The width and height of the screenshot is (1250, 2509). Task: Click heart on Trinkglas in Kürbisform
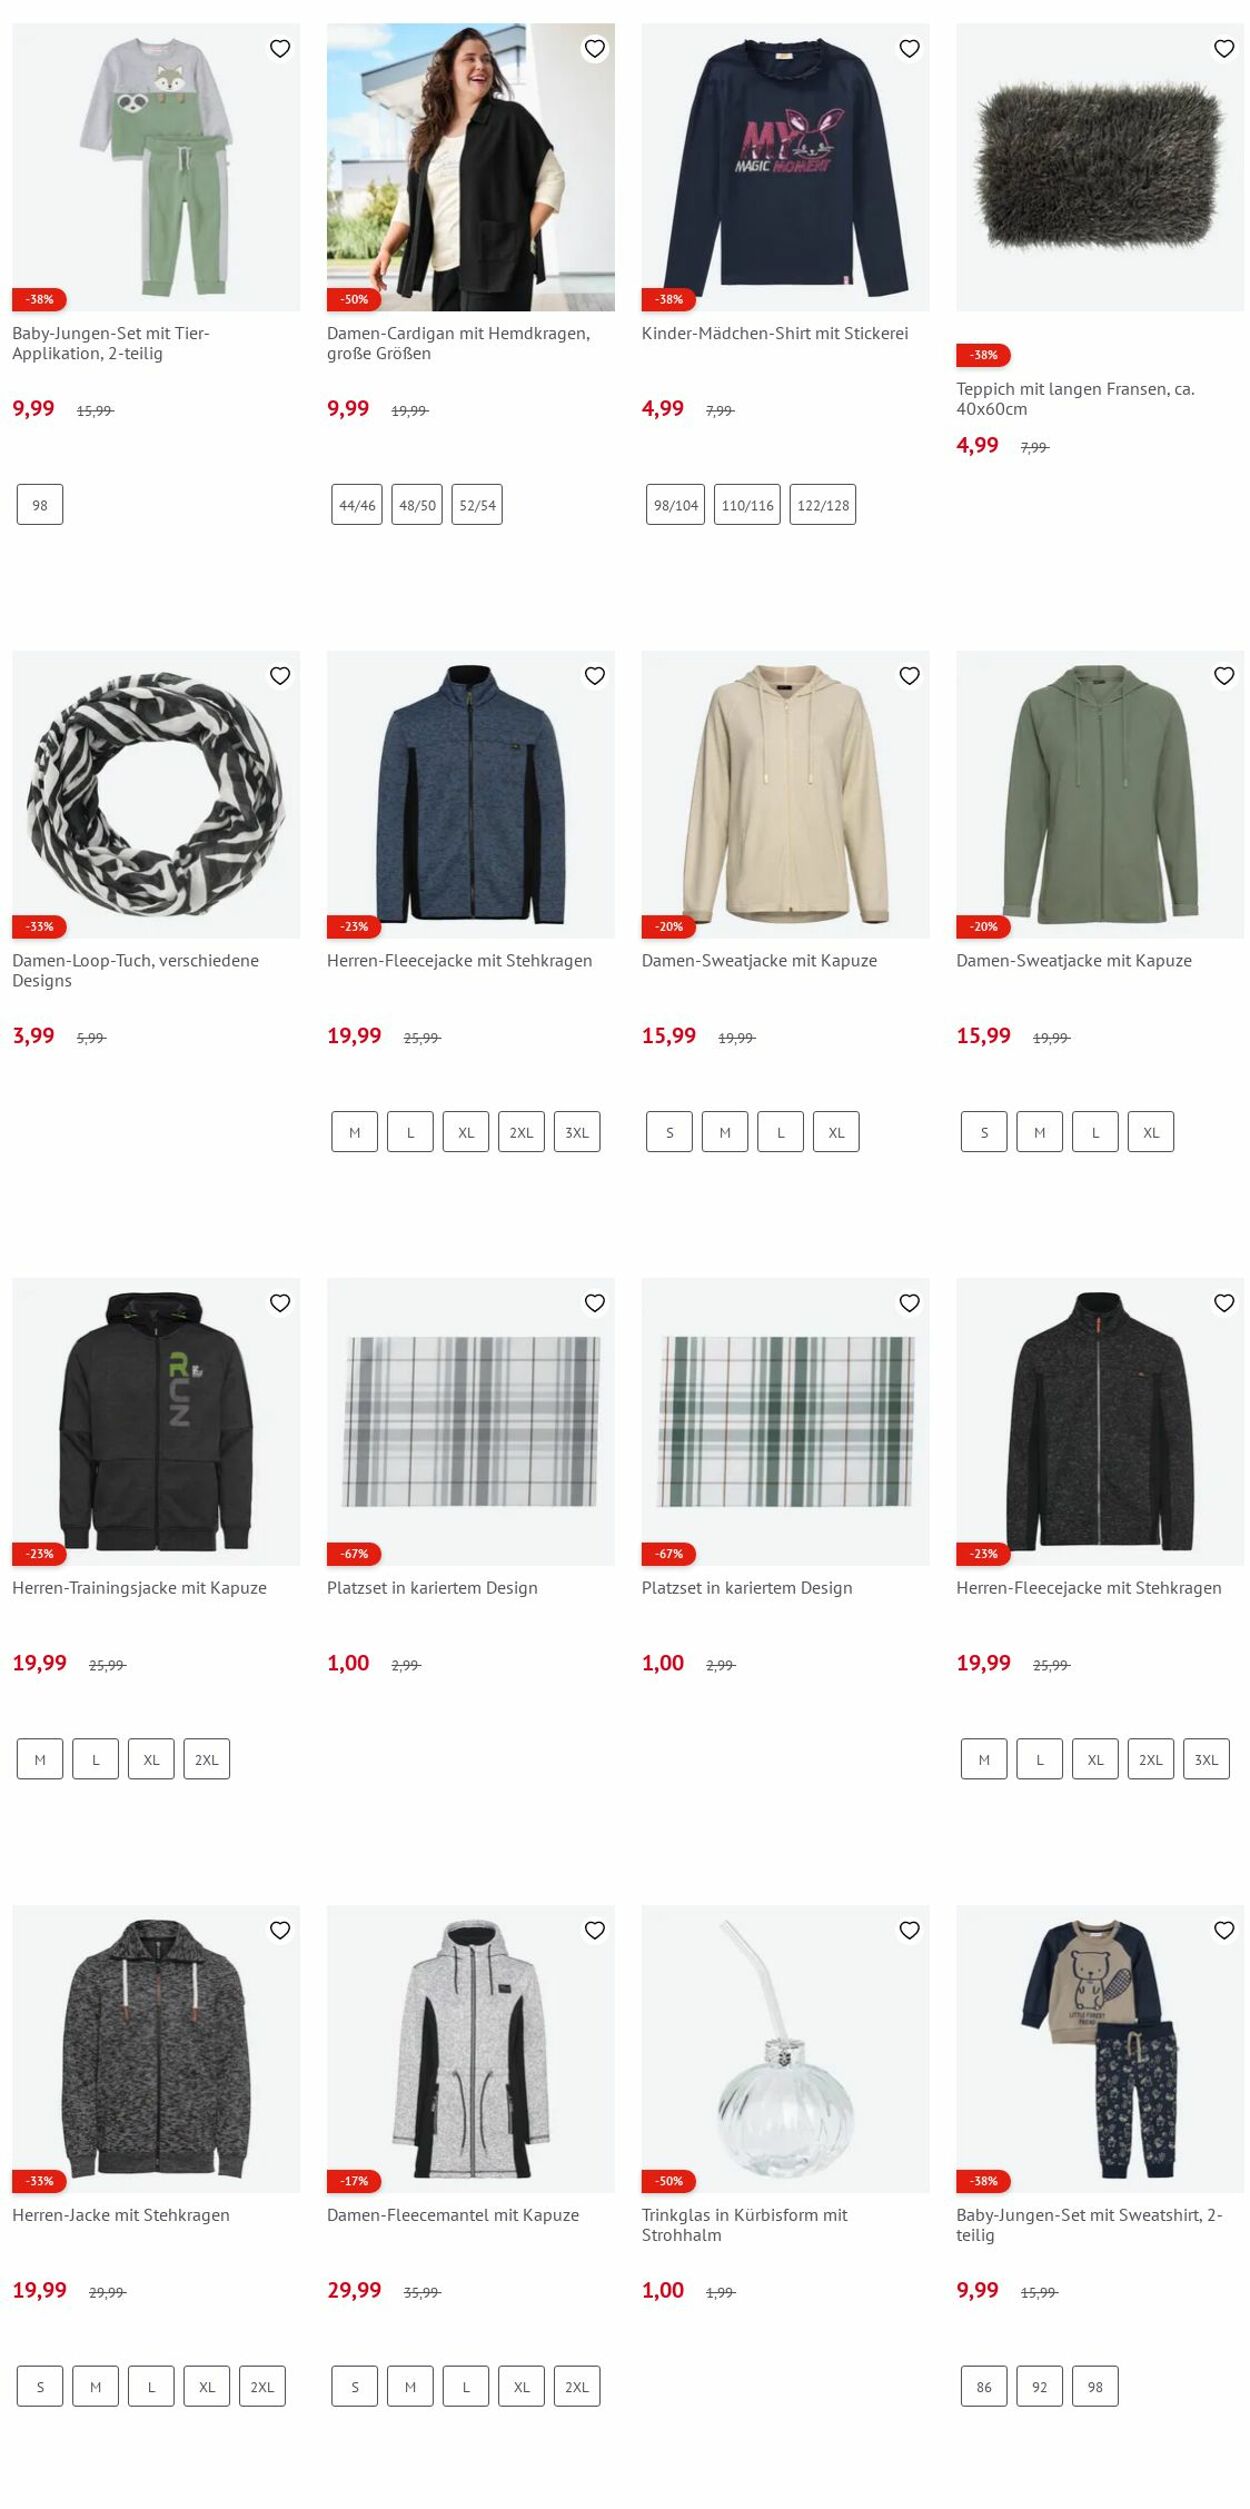[909, 1930]
